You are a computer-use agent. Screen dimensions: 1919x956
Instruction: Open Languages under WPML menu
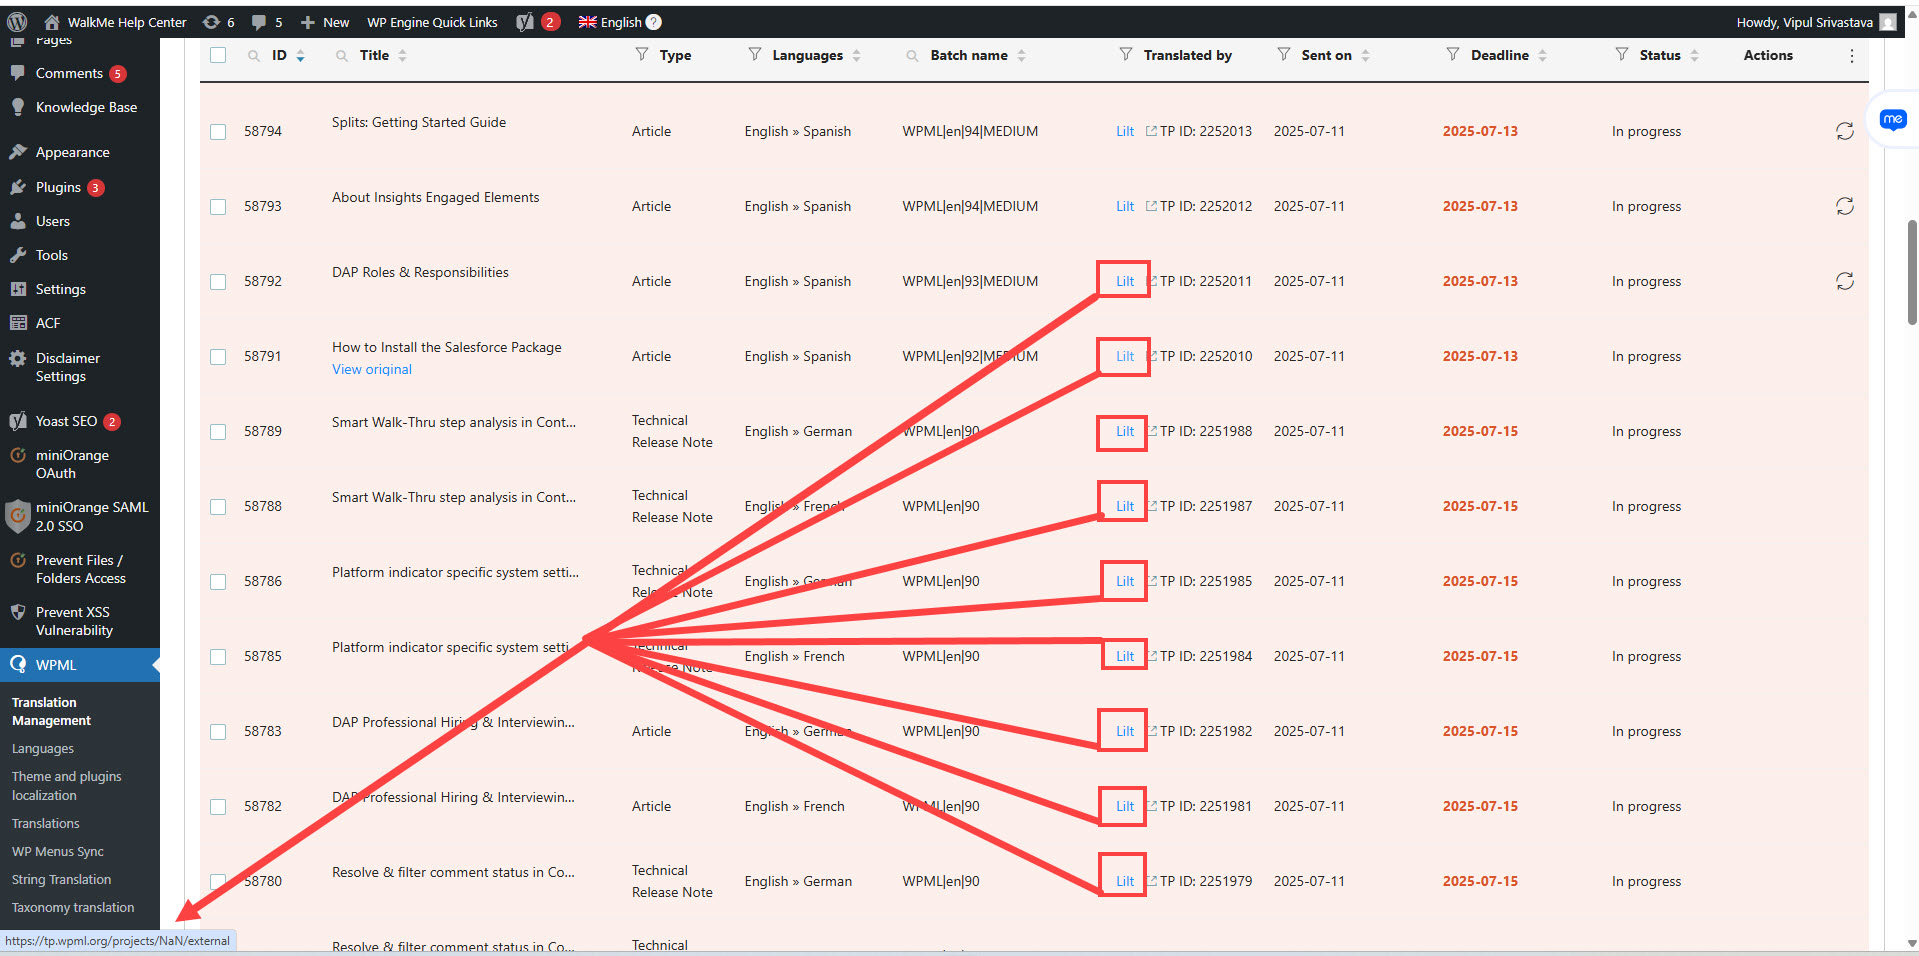(x=43, y=749)
